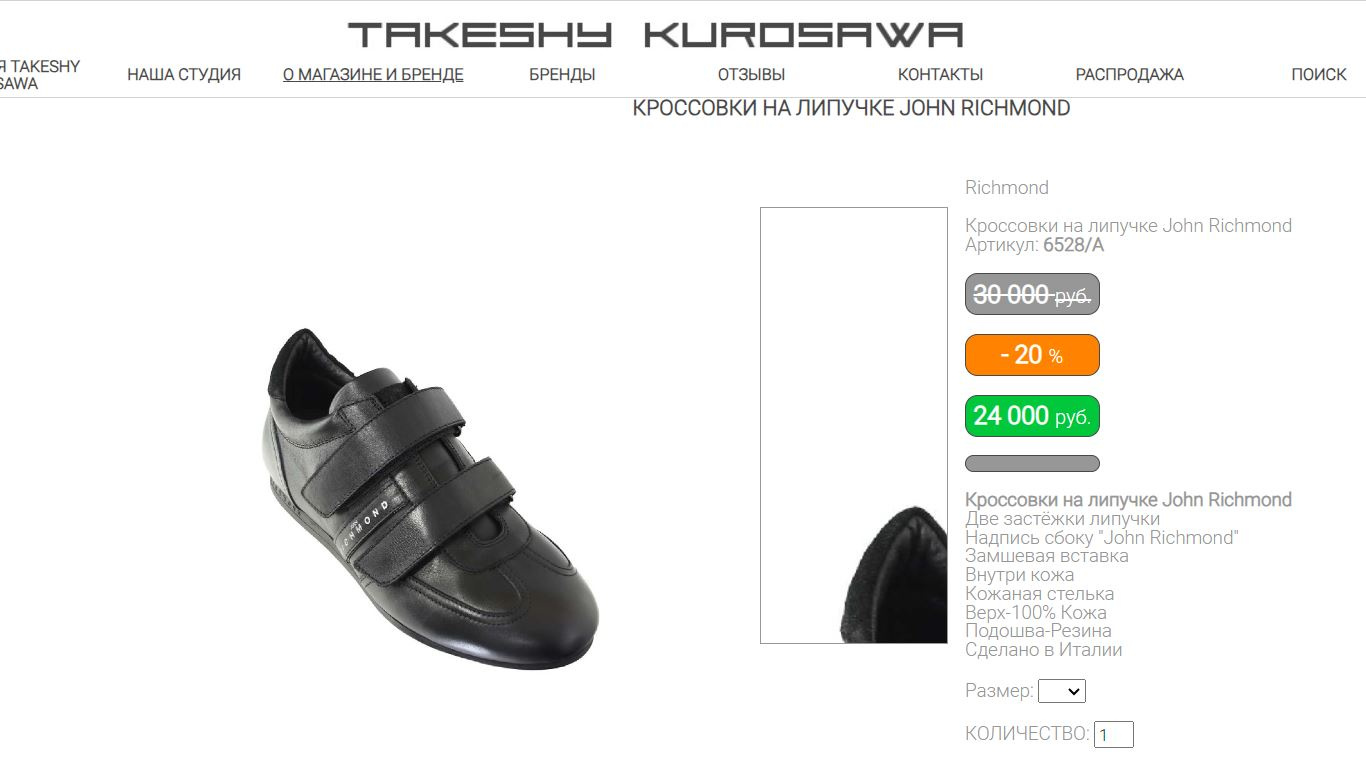Select the secondary shoe thumbnail image
The width and height of the screenshot is (1366, 758).
click(x=854, y=425)
